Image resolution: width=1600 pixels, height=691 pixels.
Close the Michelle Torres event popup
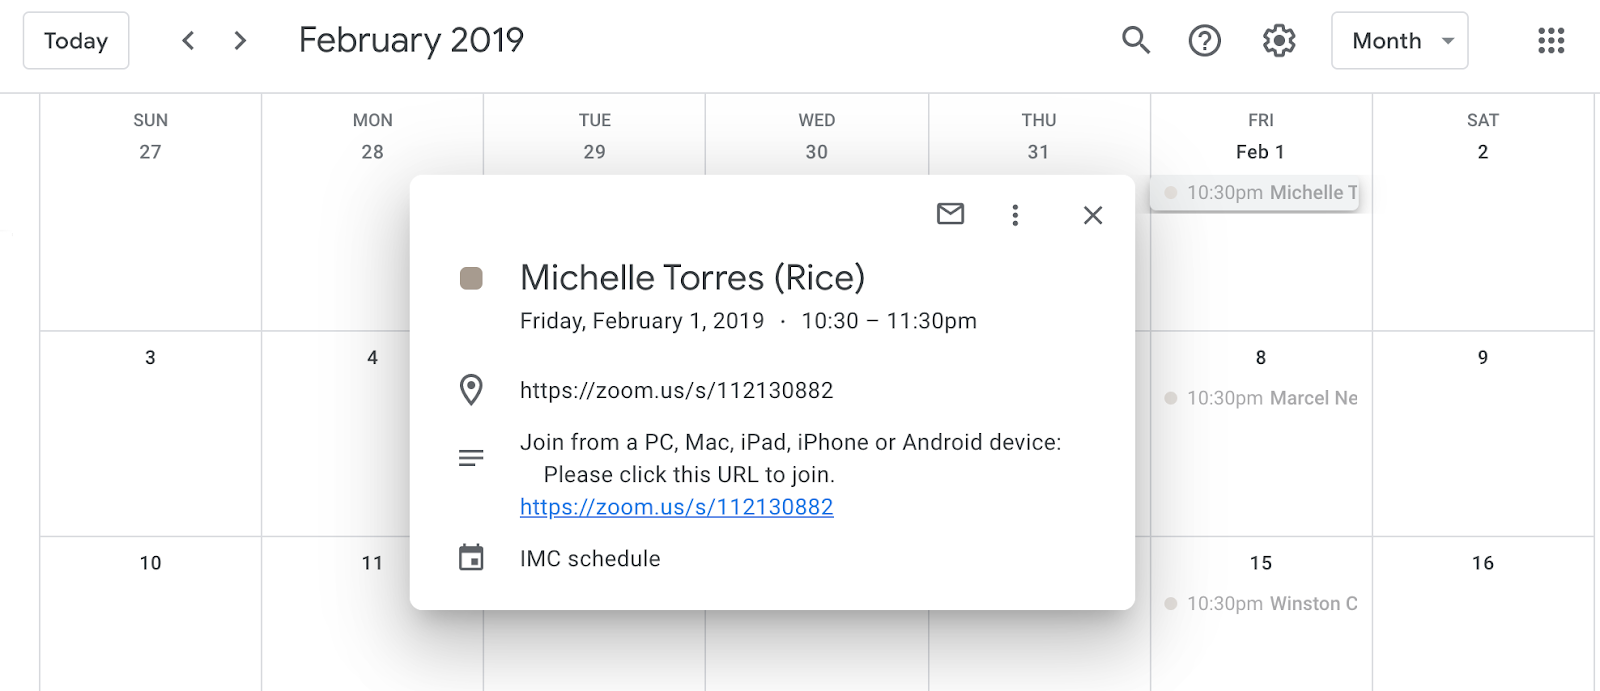pos(1092,215)
